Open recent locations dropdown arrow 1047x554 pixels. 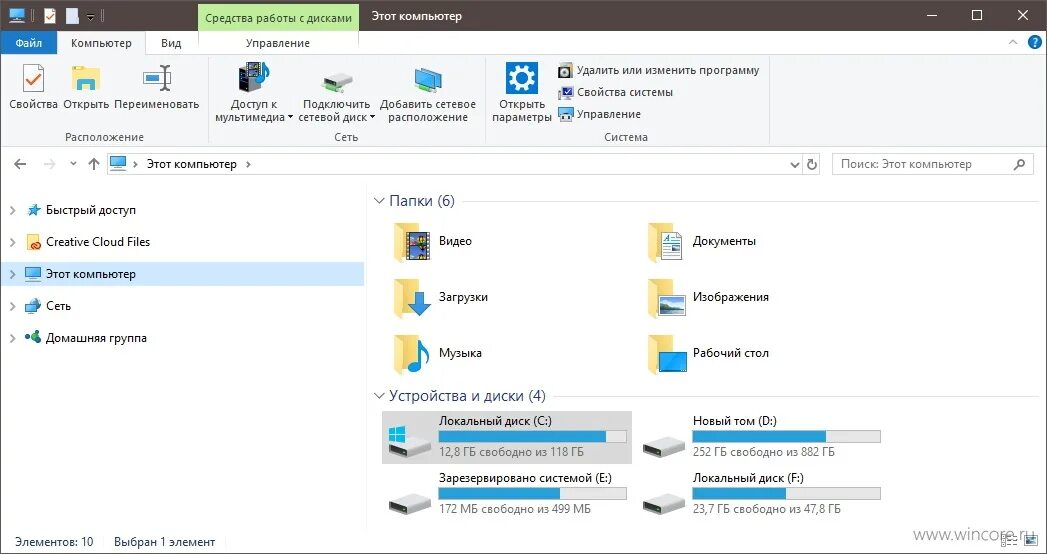[73, 164]
